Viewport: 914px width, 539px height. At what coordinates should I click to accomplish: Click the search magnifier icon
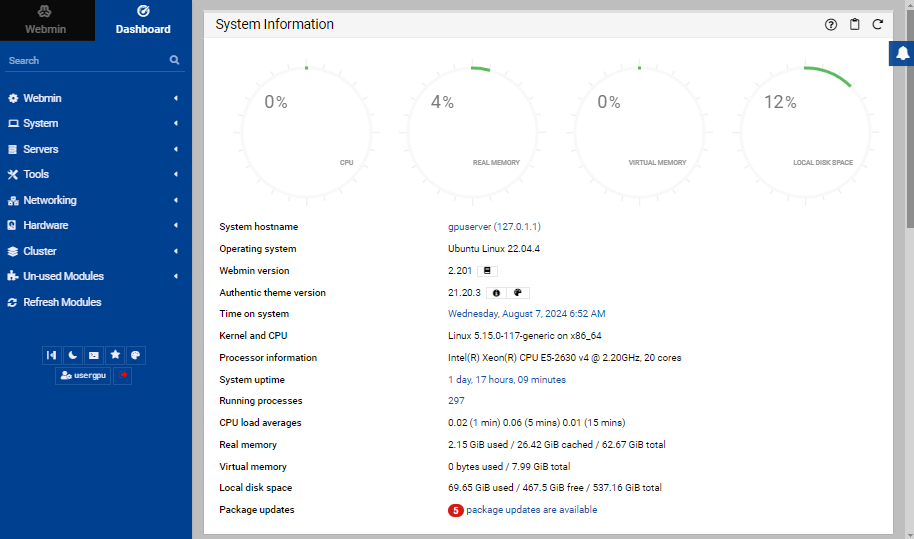point(174,60)
